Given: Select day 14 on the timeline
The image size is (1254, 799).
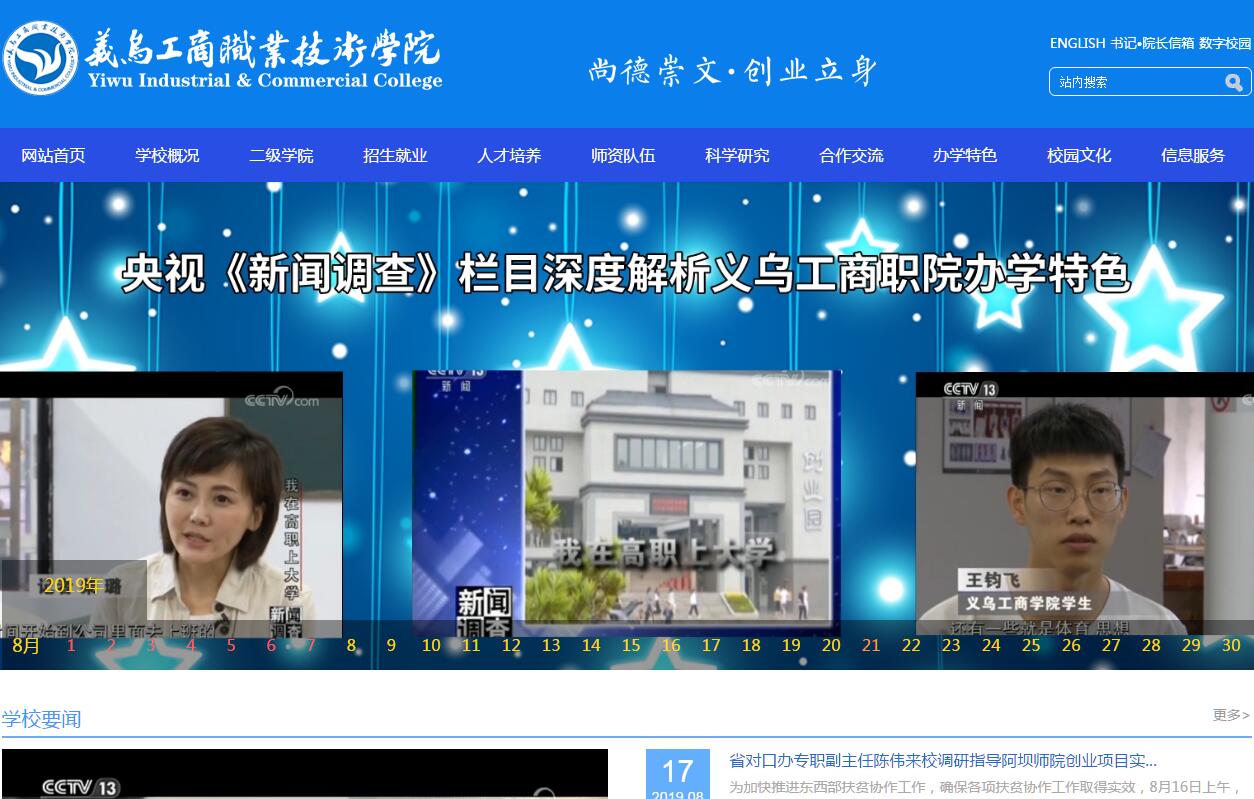Looking at the screenshot, I should [x=591, y=645].
